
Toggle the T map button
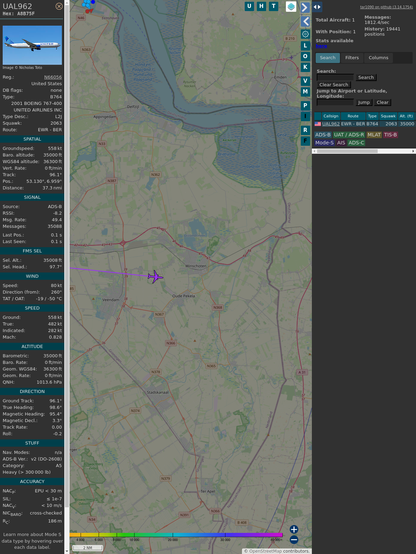pos(274,6)
